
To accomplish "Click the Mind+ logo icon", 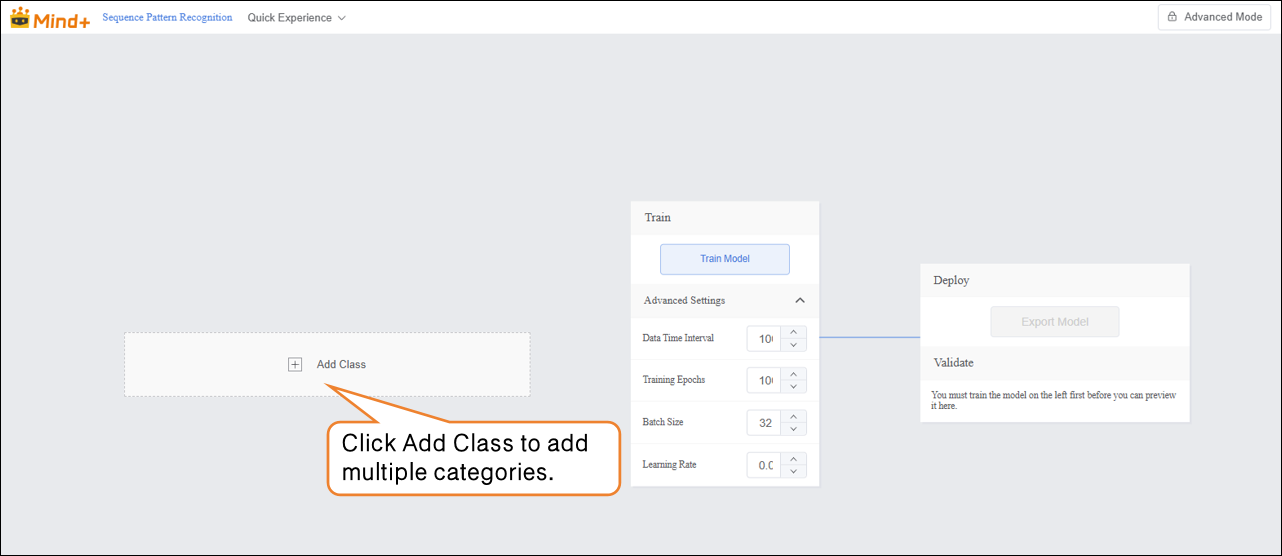I will [x=21, y=17].
